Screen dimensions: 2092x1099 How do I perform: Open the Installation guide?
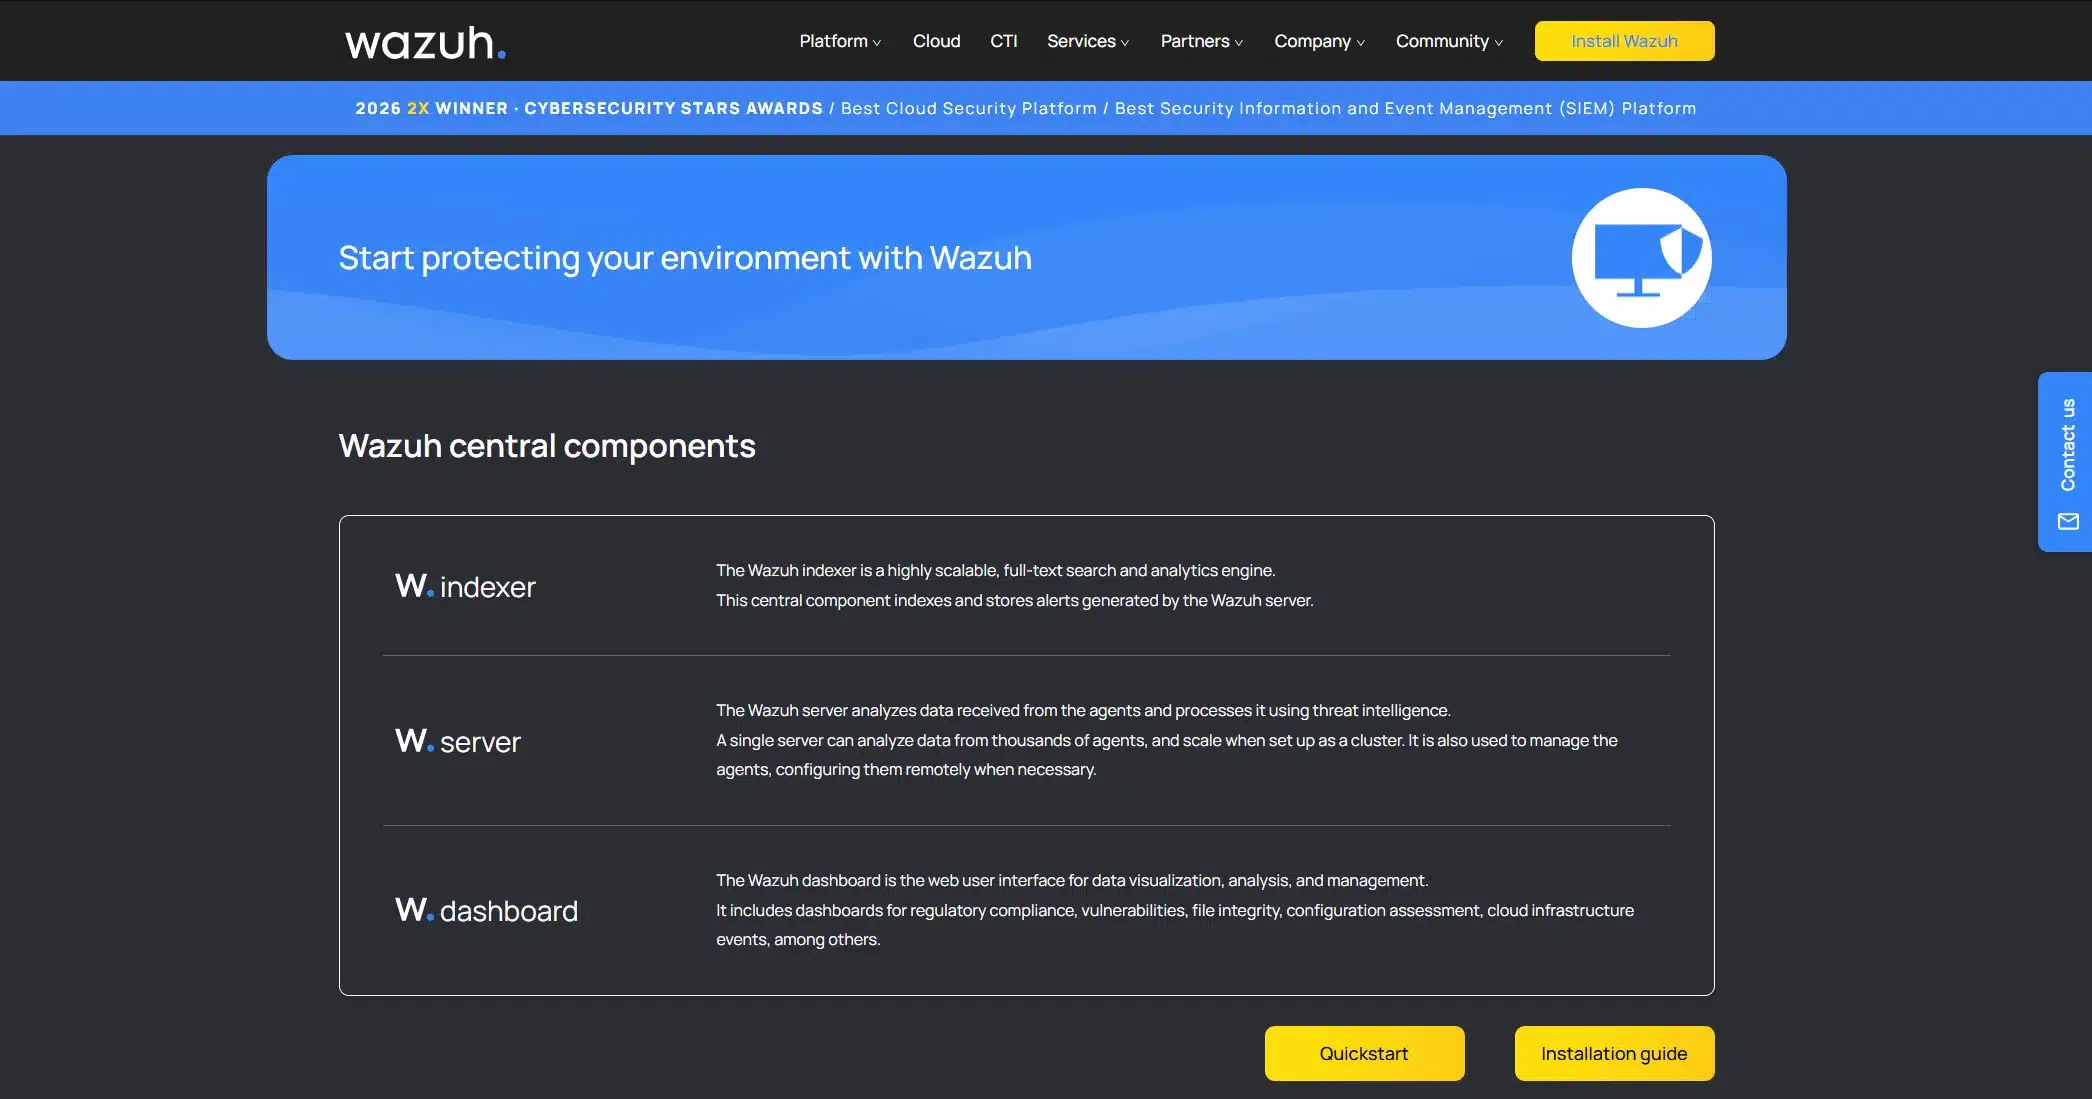[1614, 1053]
